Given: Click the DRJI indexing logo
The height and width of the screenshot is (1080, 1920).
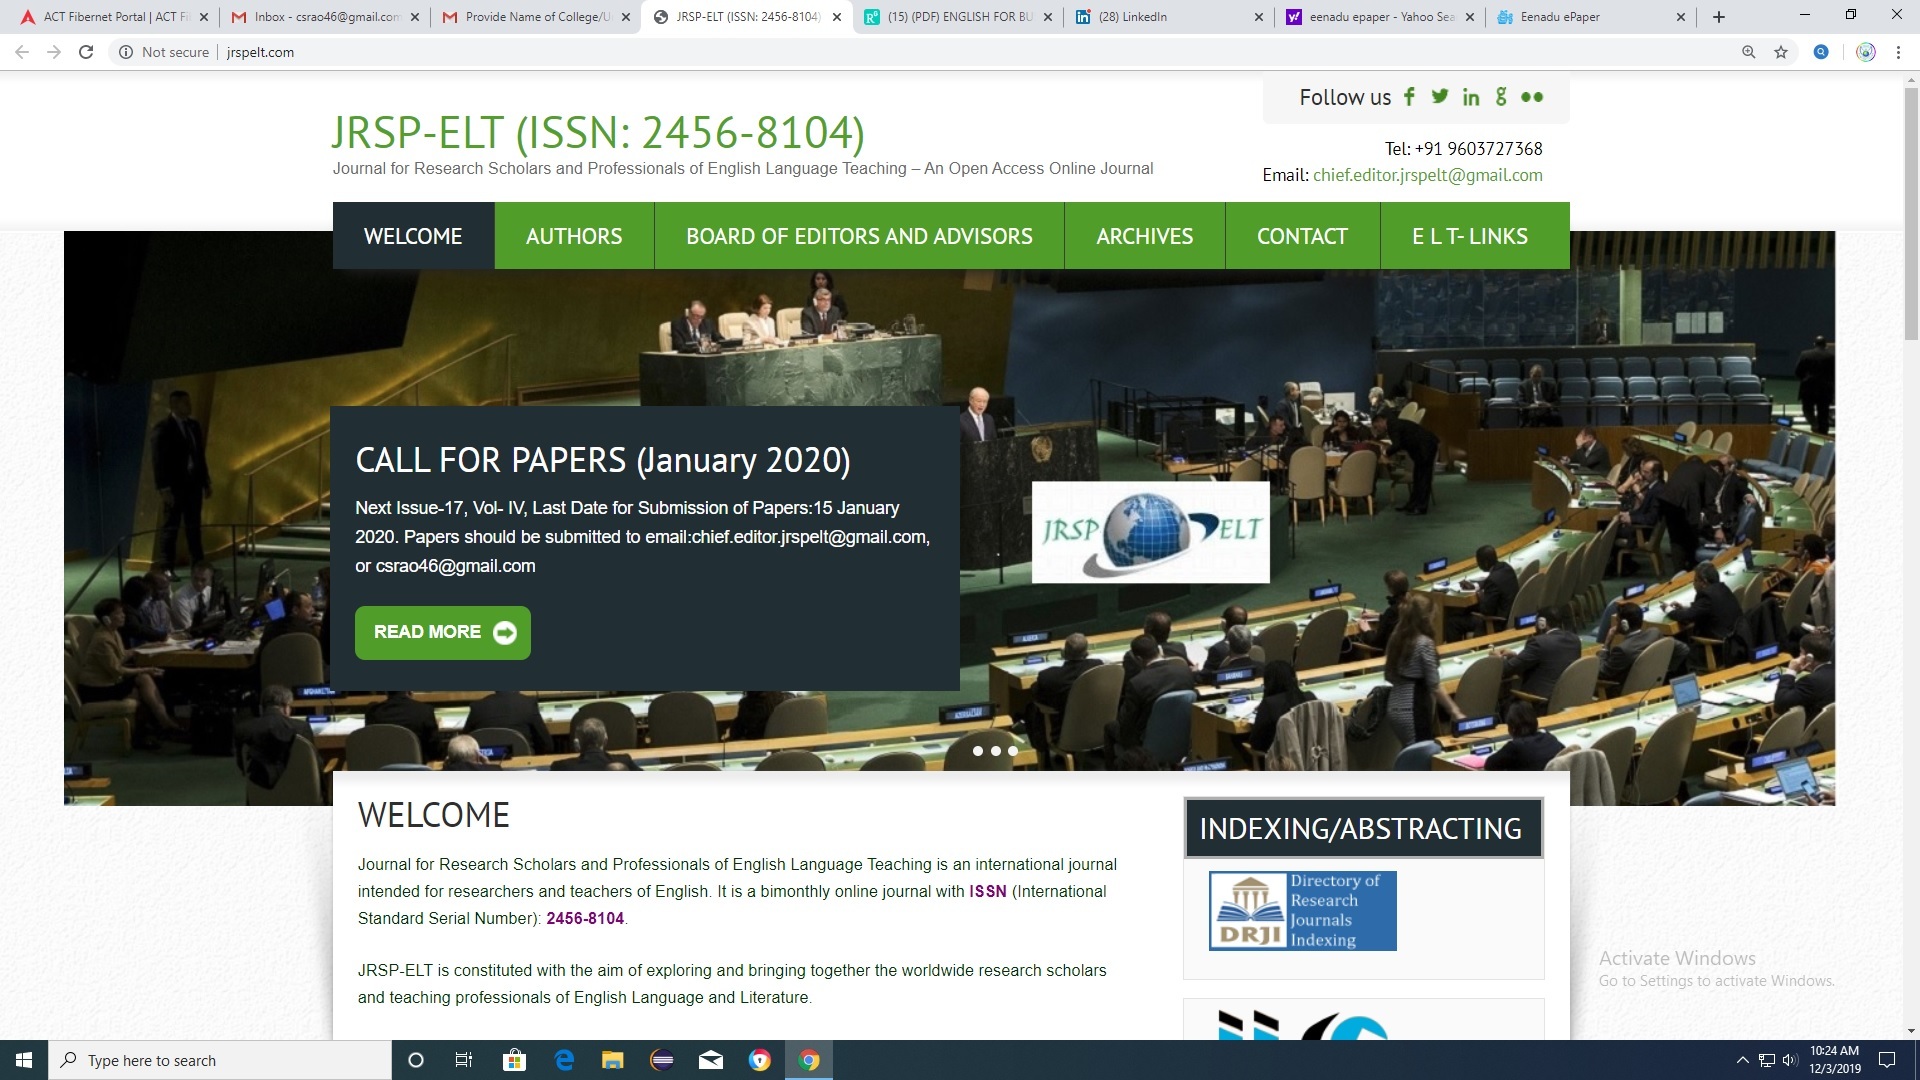Looking at the screenshot, I should pos(1302,910).
